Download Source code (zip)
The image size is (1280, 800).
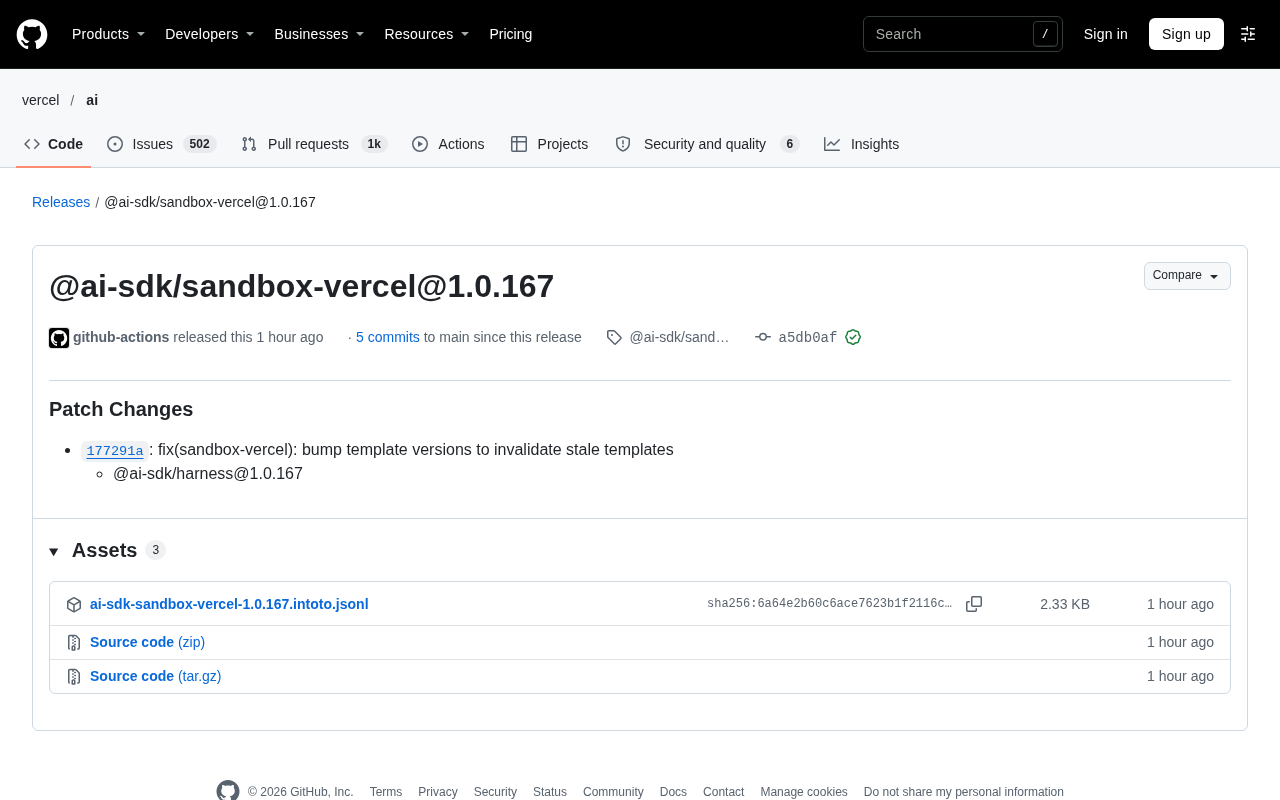[147, 642]
